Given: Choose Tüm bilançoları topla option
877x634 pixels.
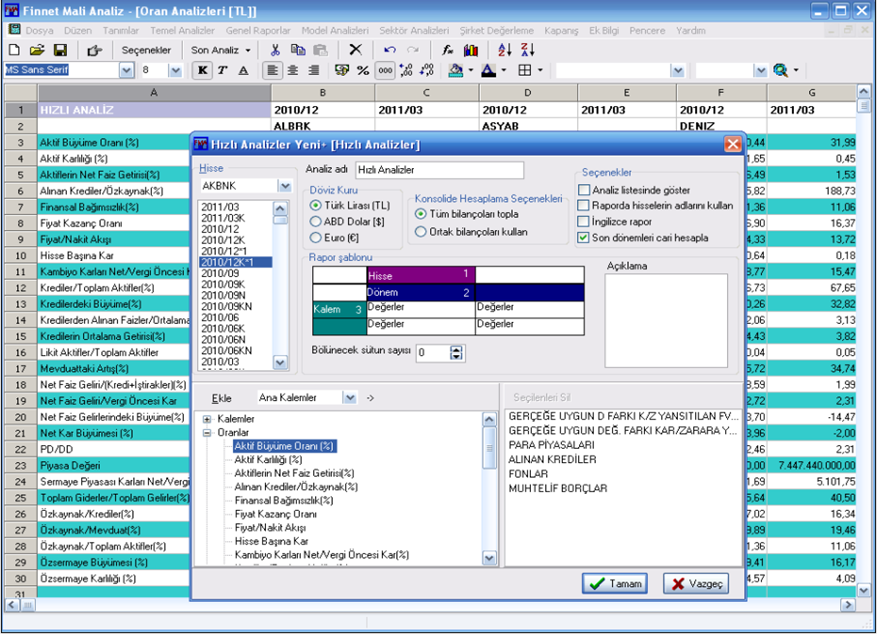Looking at the screenshot, I should tap(421, 214).
